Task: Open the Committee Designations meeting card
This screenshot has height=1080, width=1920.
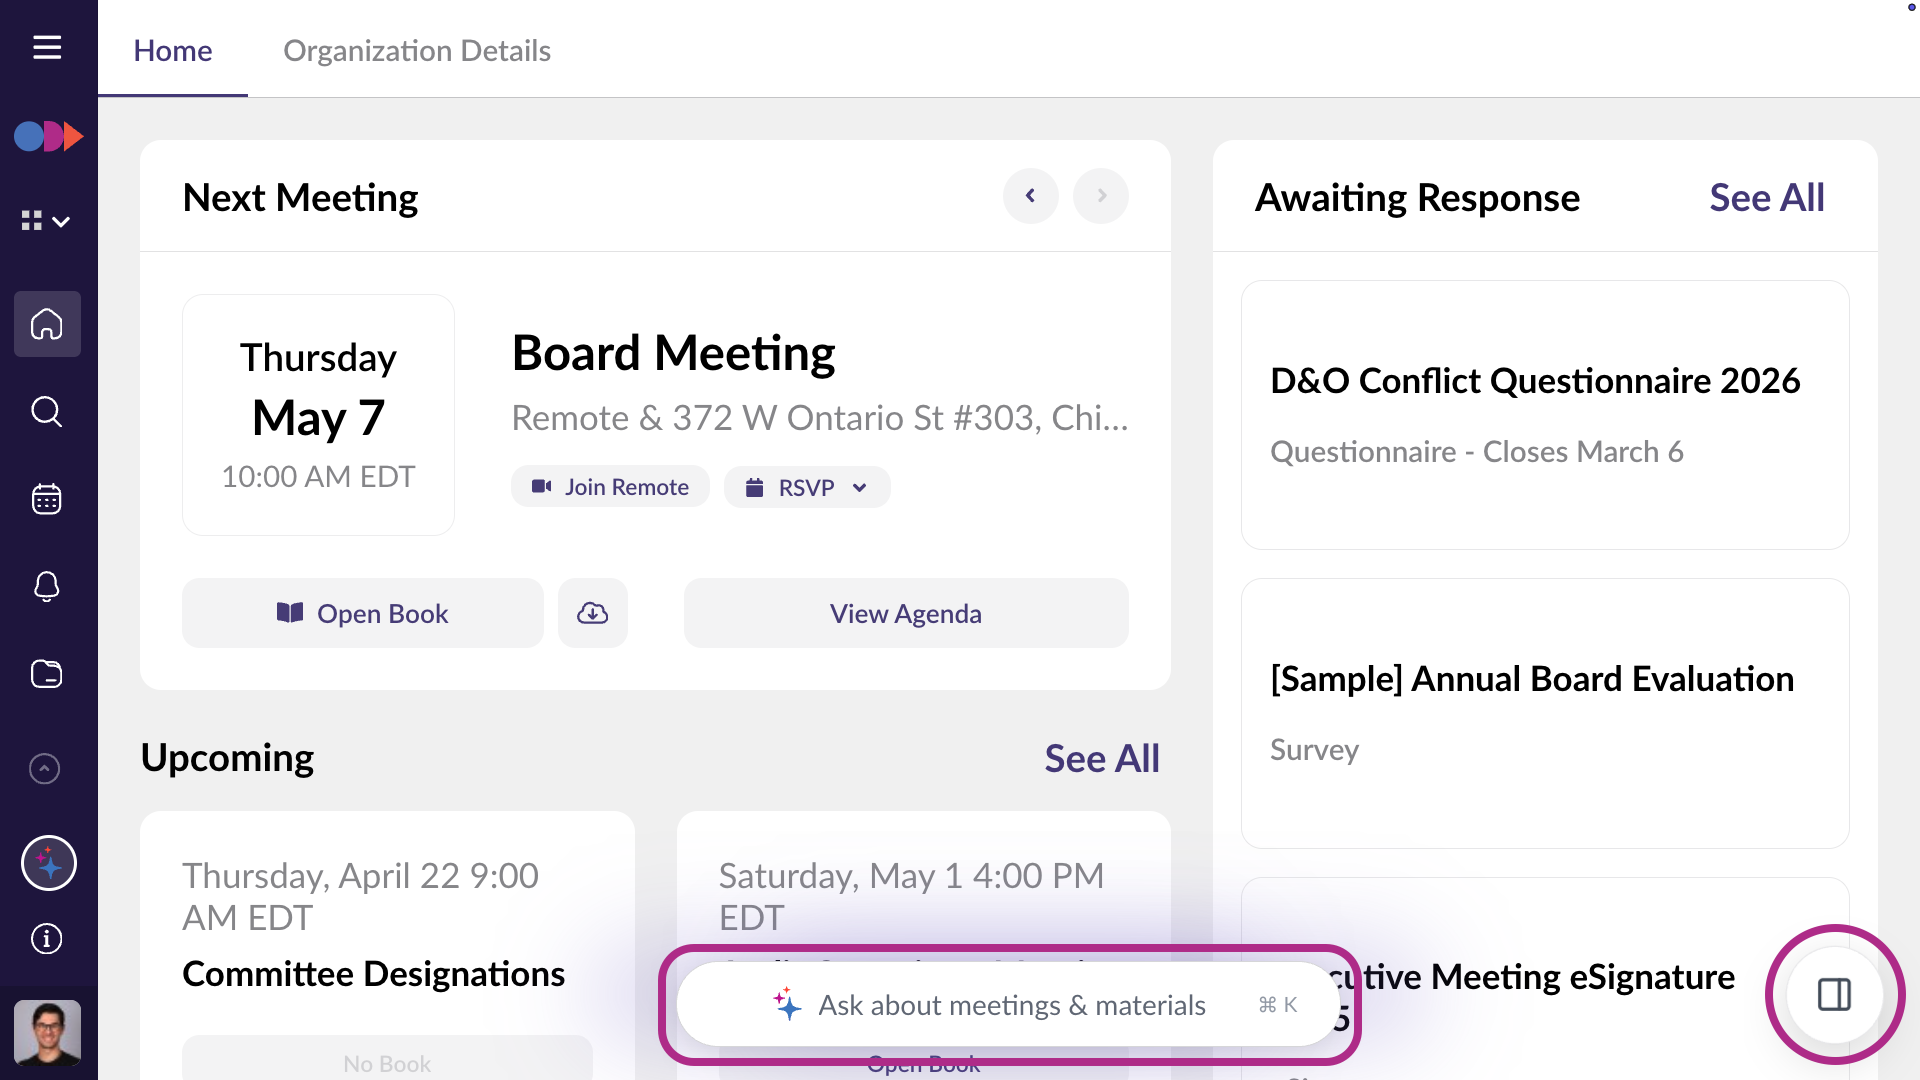Action: [x=387, y=945]
